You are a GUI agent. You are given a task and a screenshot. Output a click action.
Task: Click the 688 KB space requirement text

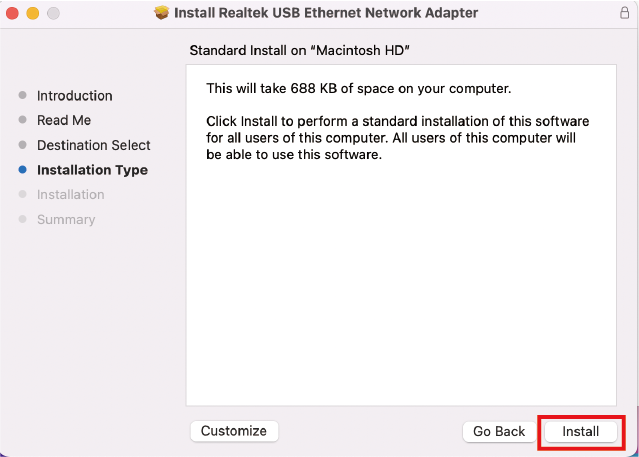[358, 89]
